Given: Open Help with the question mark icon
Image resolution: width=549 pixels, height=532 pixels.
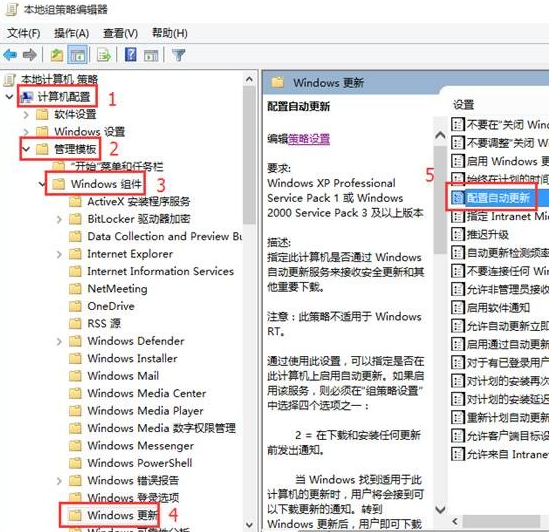Looking at the screenshot, I should (x=131, y=55).
